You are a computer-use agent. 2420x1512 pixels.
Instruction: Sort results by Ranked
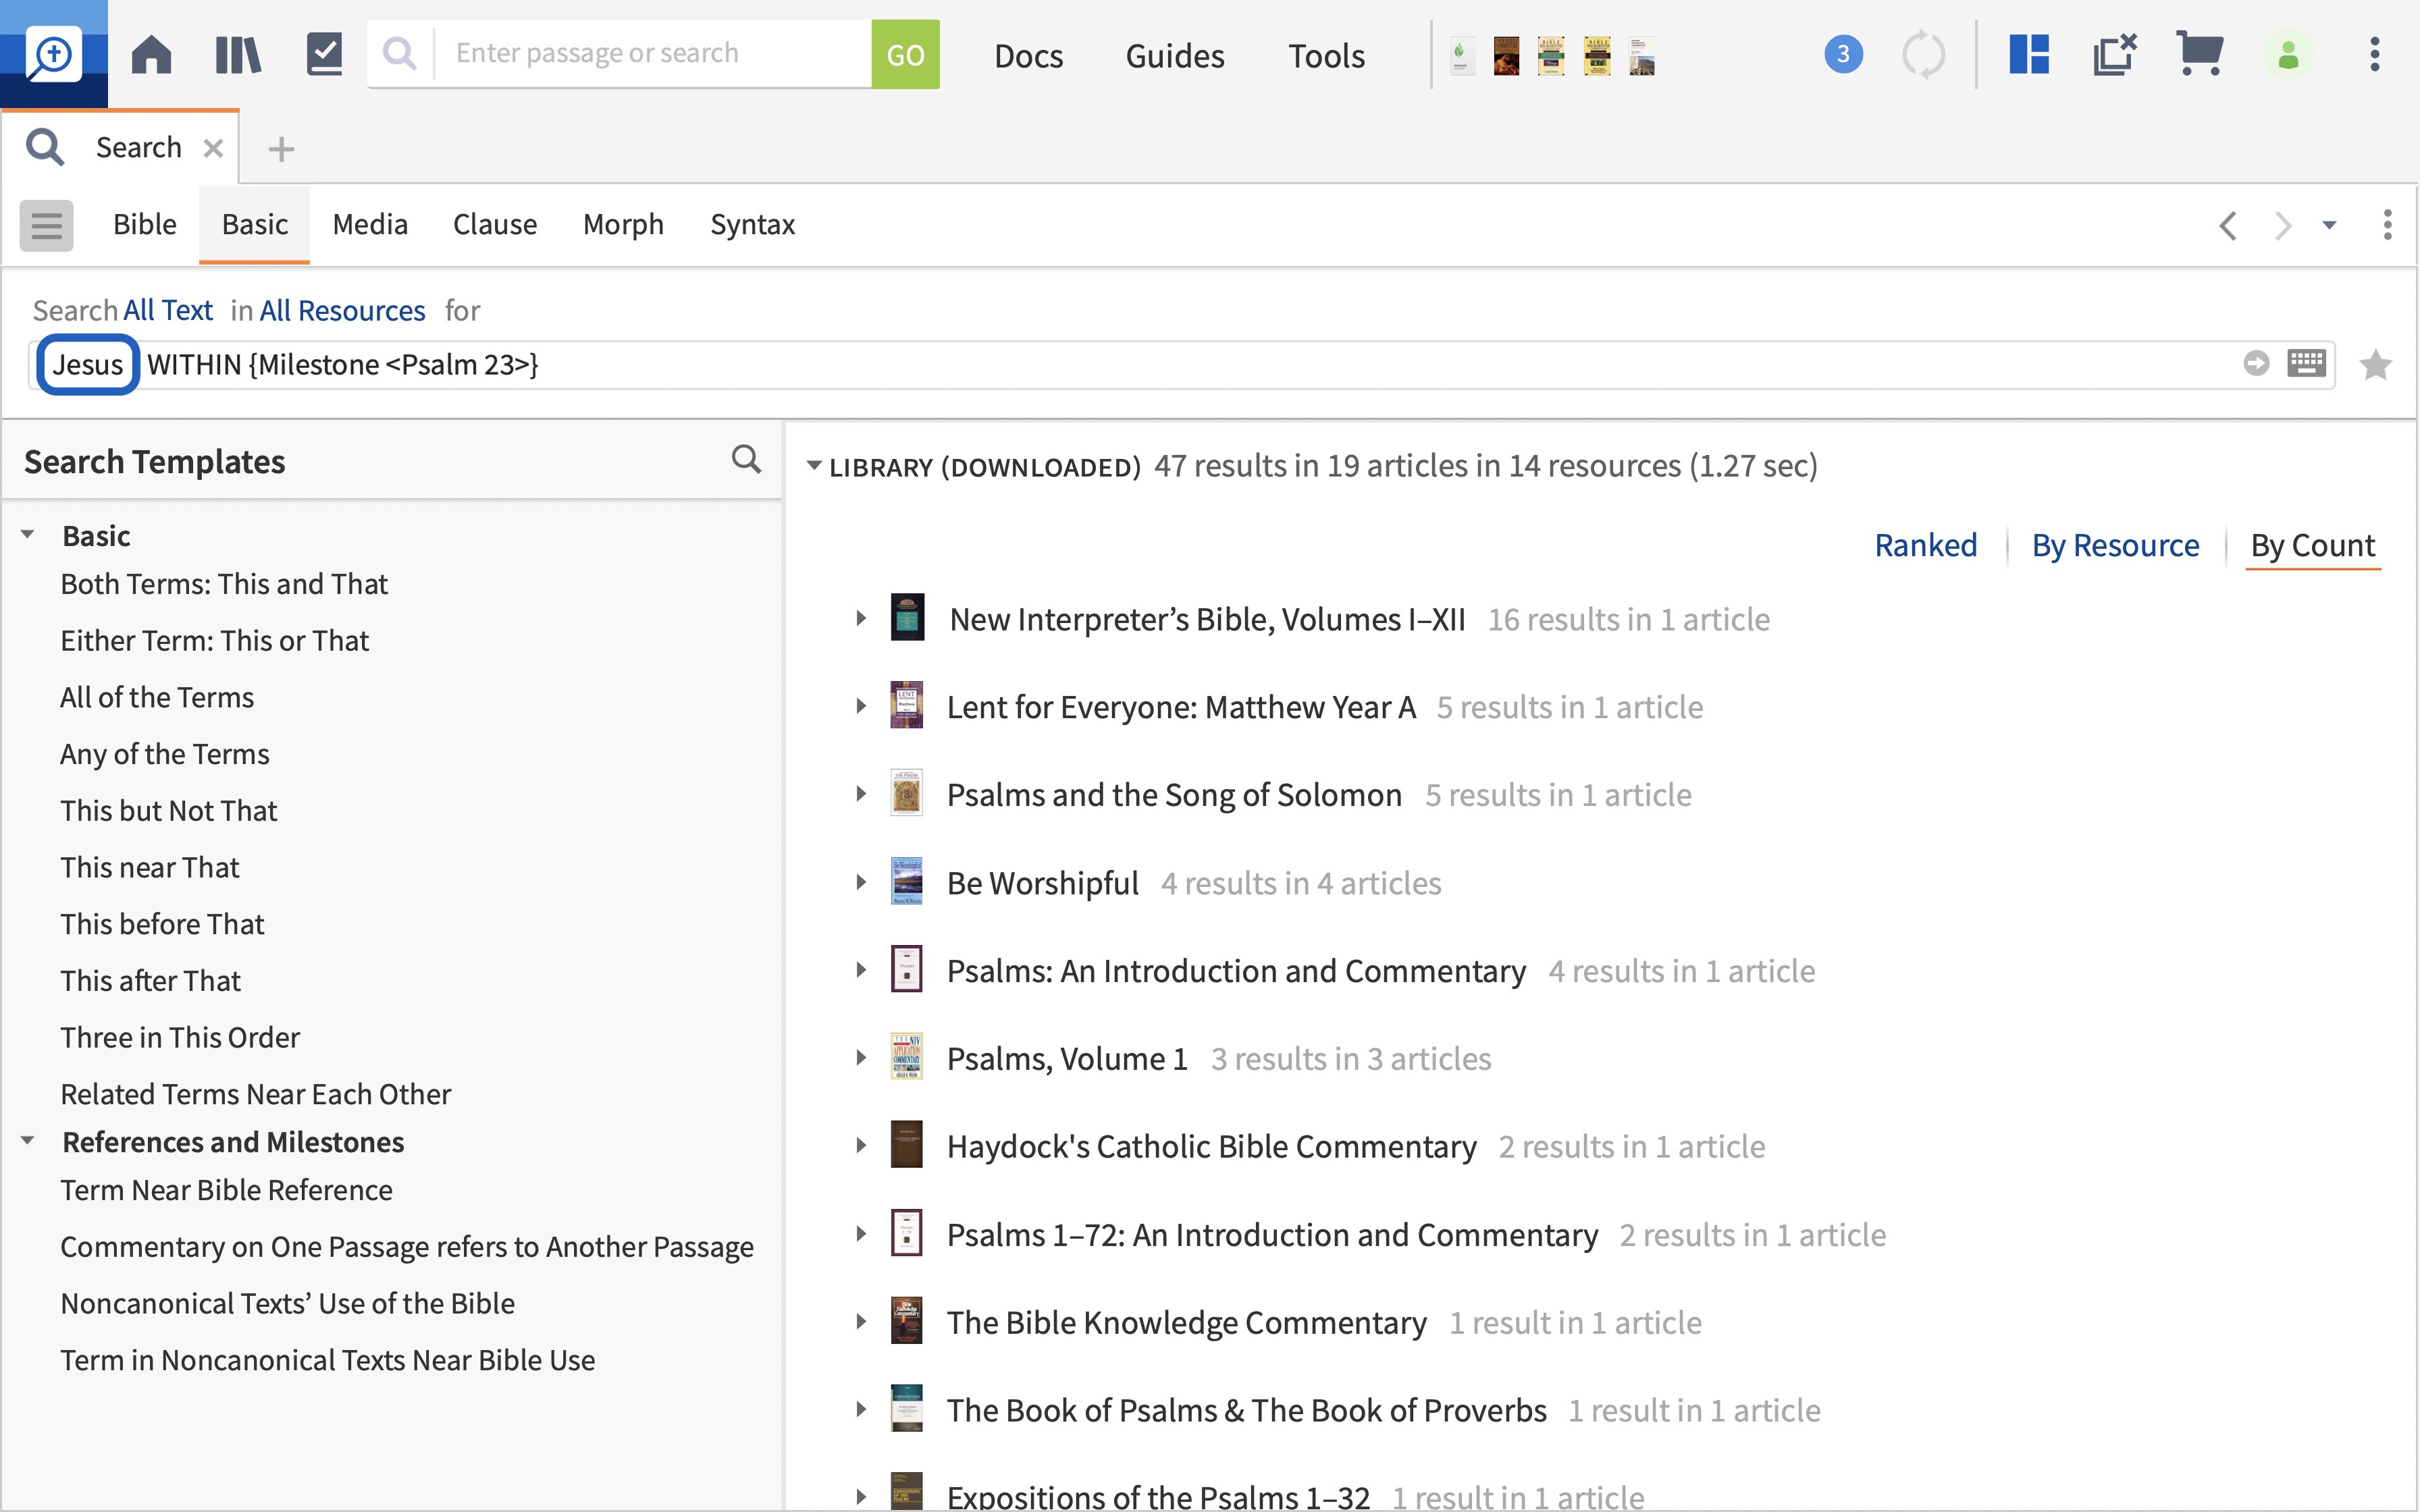click(1926, 546)
